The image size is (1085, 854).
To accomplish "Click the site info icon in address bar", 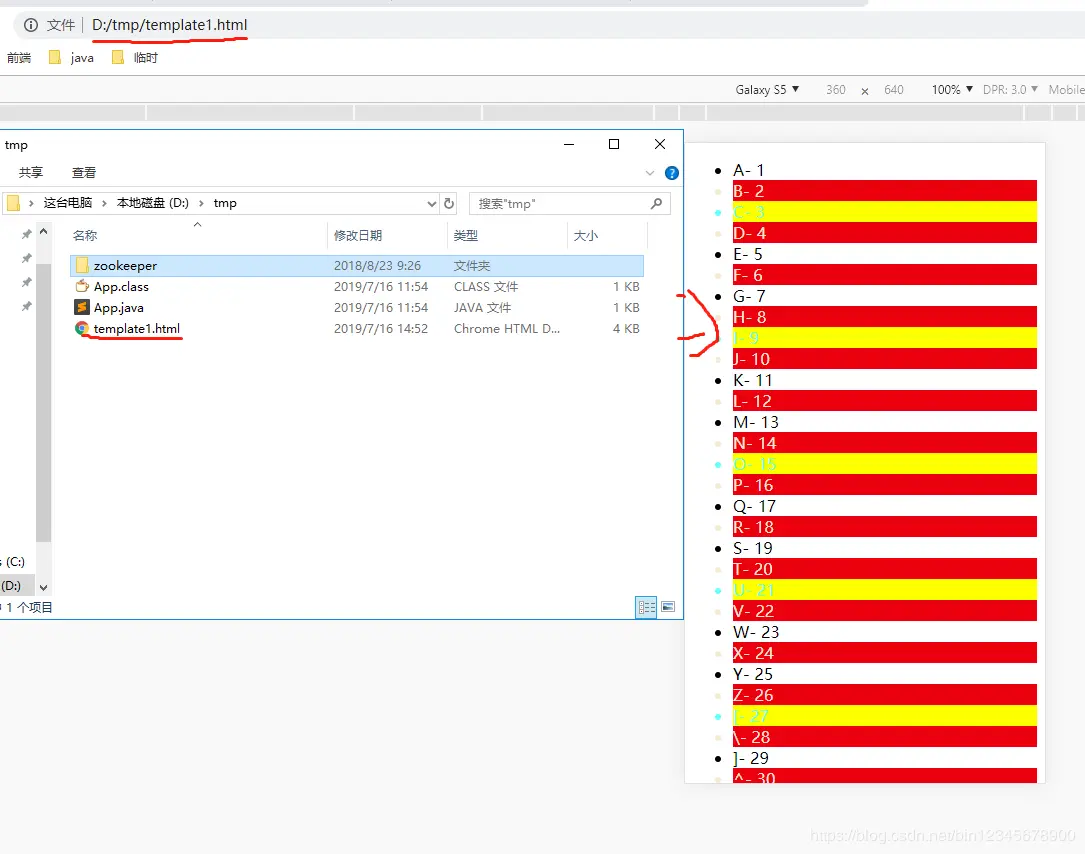I will [x=30, y=26].
